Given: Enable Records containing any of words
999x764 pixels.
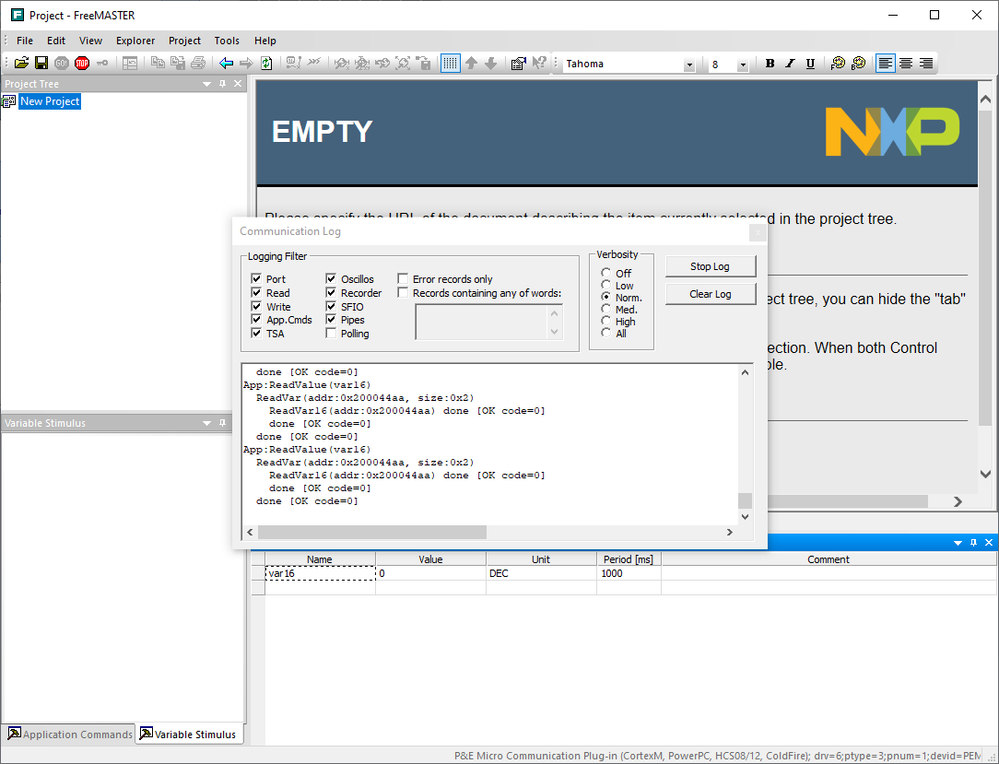Looking at the screenshot, I should coord(403,292).
